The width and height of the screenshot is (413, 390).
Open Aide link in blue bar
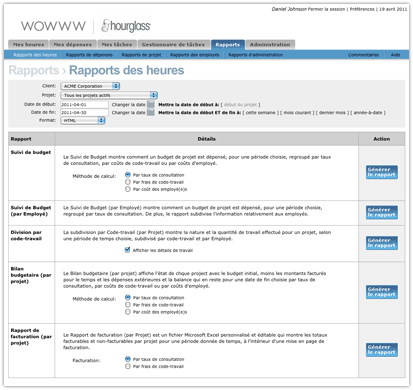[395, 55]
